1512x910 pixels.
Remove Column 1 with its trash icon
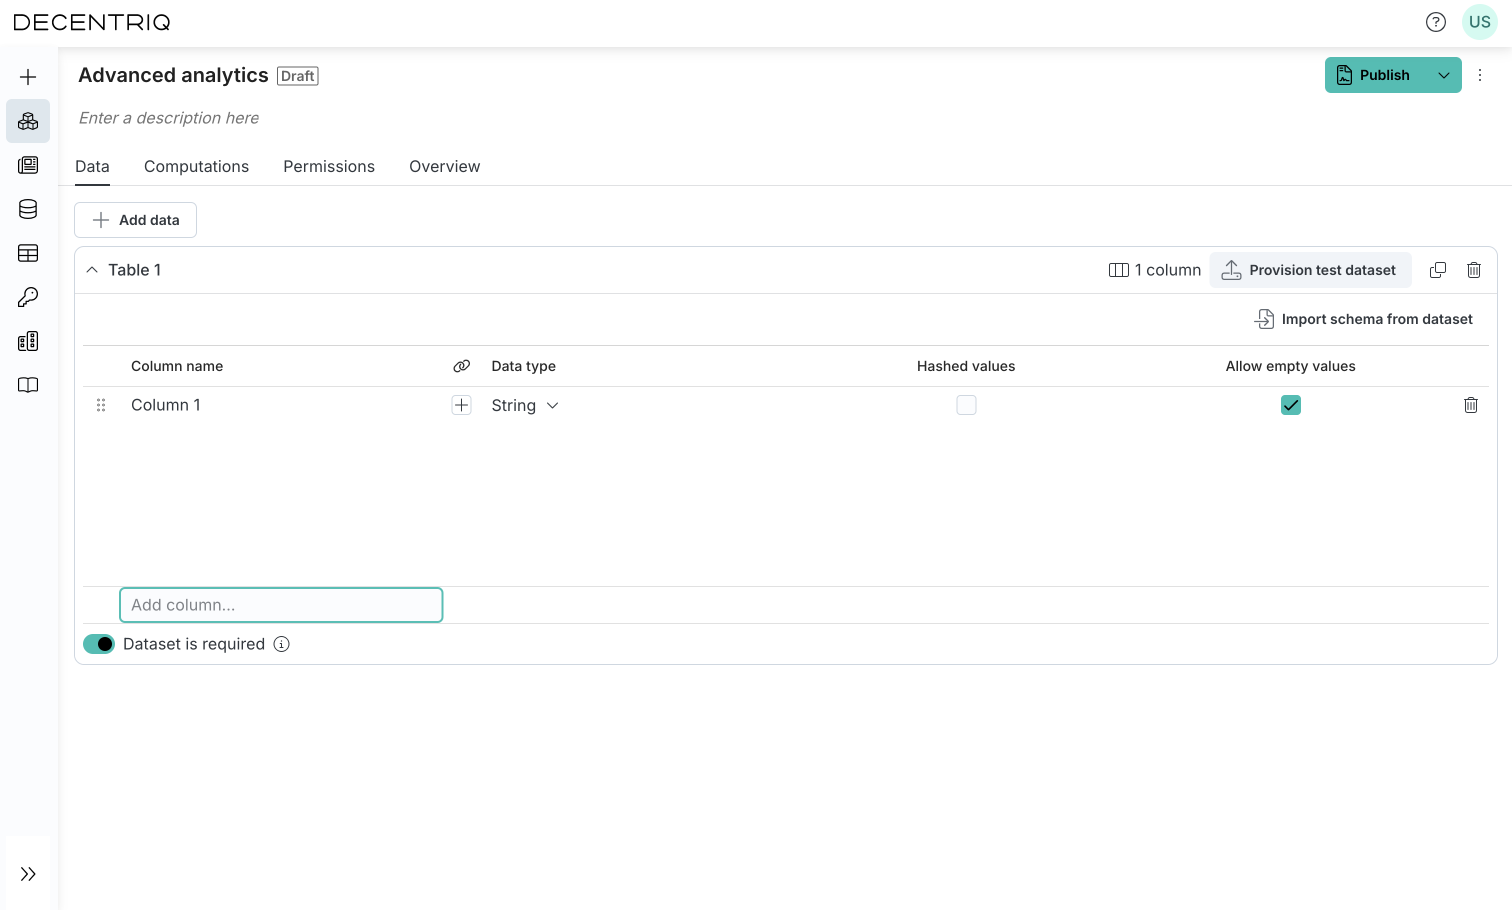tap(1470, 405)
